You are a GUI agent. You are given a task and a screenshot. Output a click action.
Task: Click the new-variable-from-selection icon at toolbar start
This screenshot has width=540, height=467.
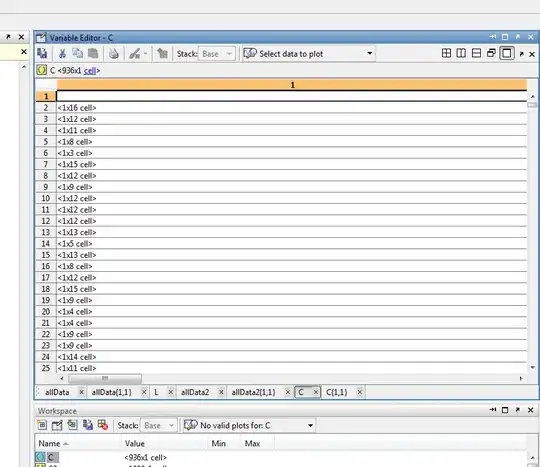pos(42,53)
